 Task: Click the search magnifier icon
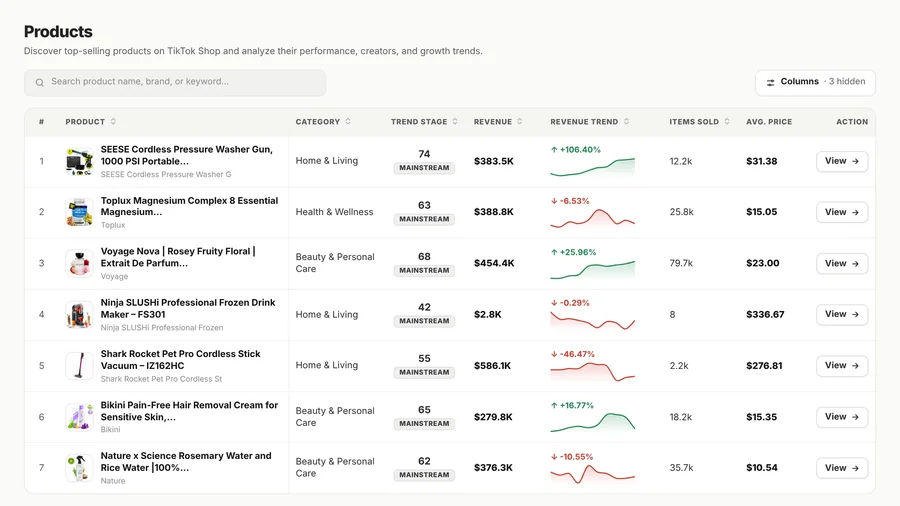click(40, 83)
